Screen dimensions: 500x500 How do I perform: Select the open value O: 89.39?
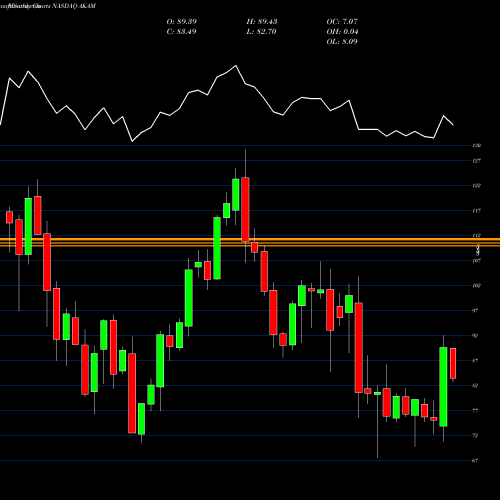pos(182,22)
